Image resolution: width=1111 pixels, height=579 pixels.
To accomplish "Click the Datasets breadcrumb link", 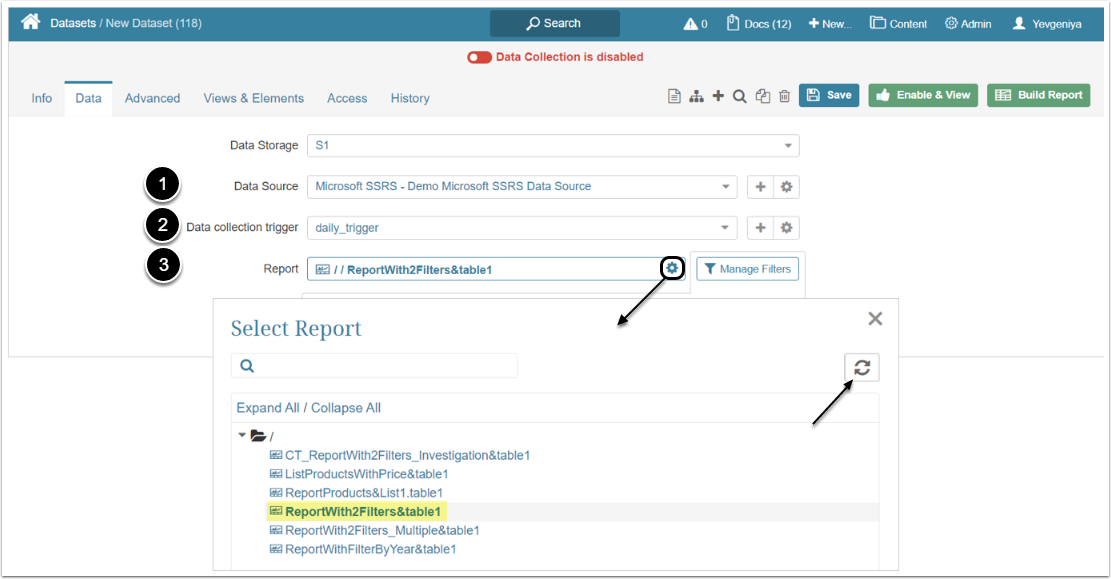I will pyautogui.click(x=73, y=23).
